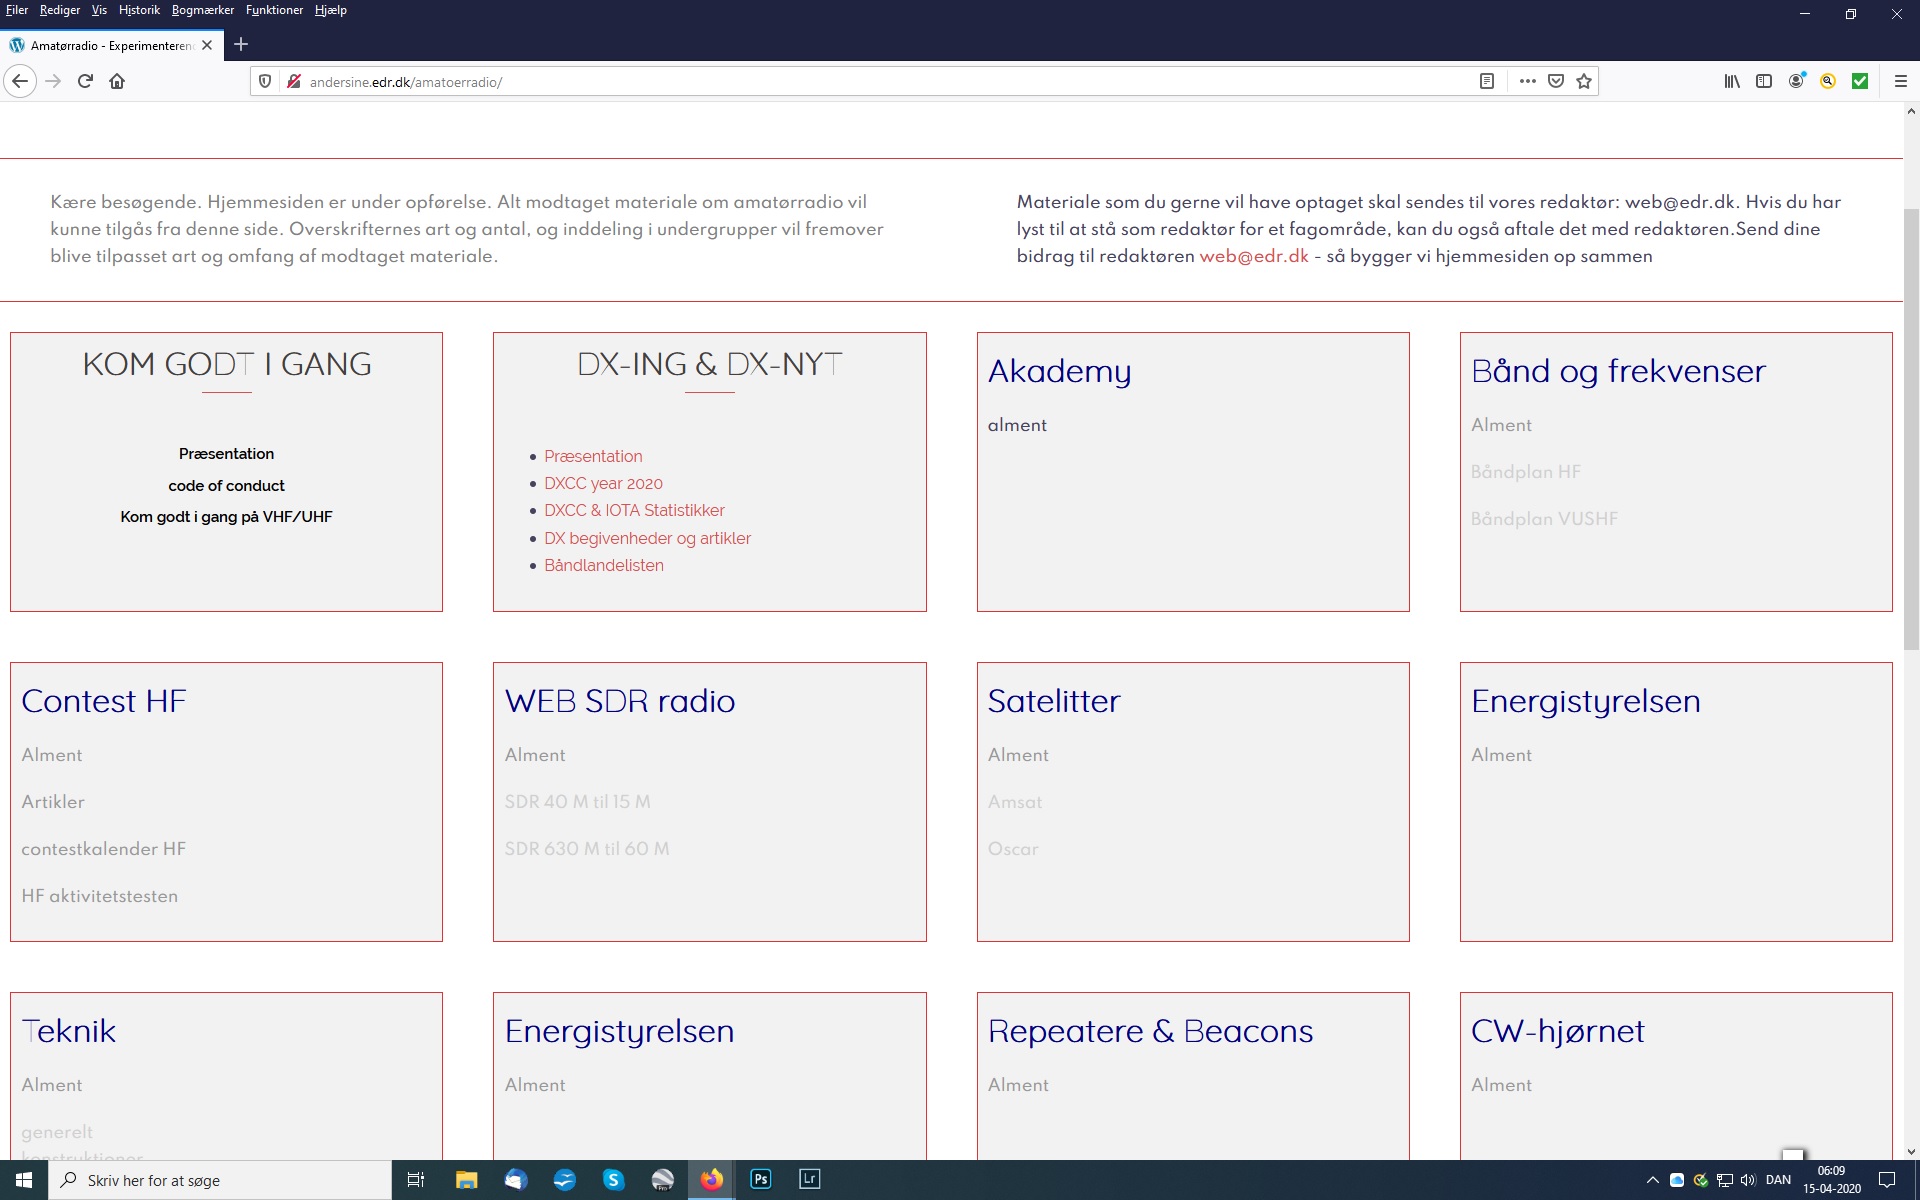Viewport: 1920px width, 1200px height.
Task: Bookmark this page with star icon
Action: tap(1584, 81)
